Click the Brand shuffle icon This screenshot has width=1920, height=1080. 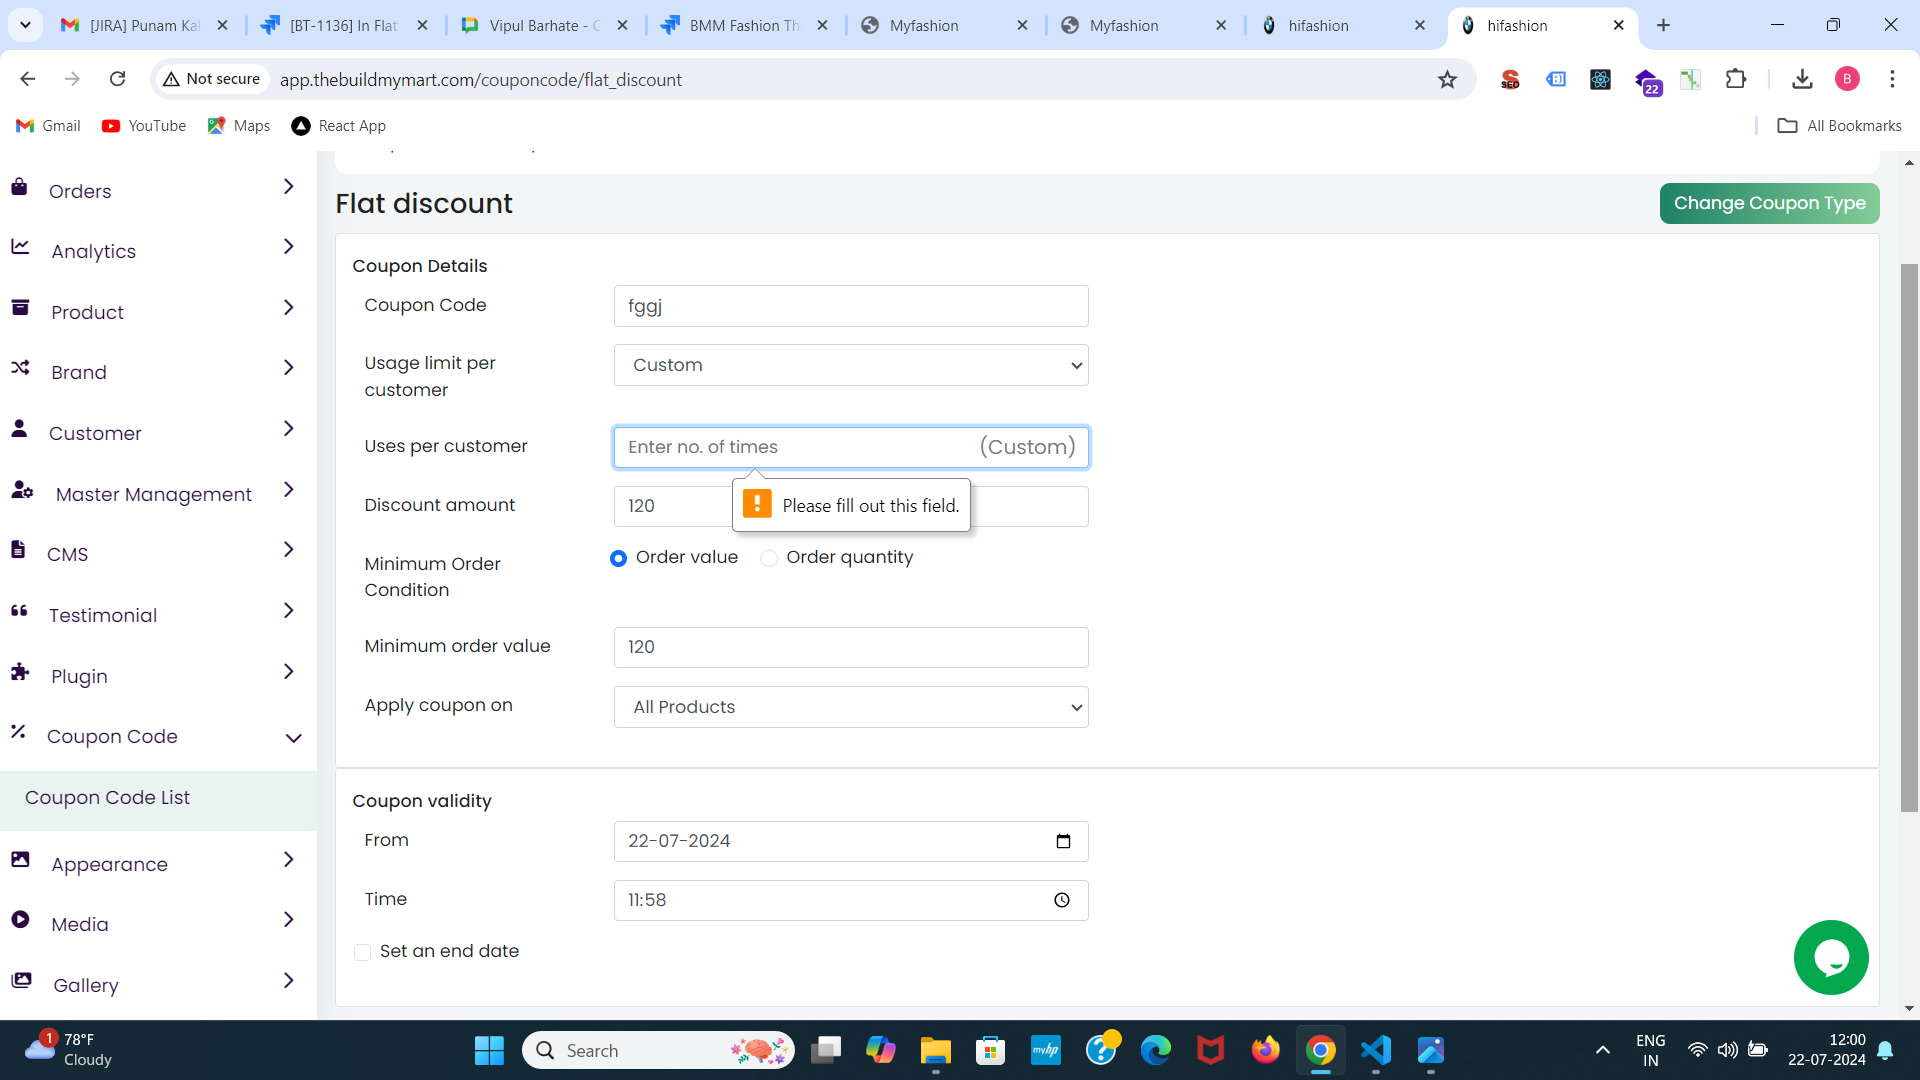(x=20, y=368)
